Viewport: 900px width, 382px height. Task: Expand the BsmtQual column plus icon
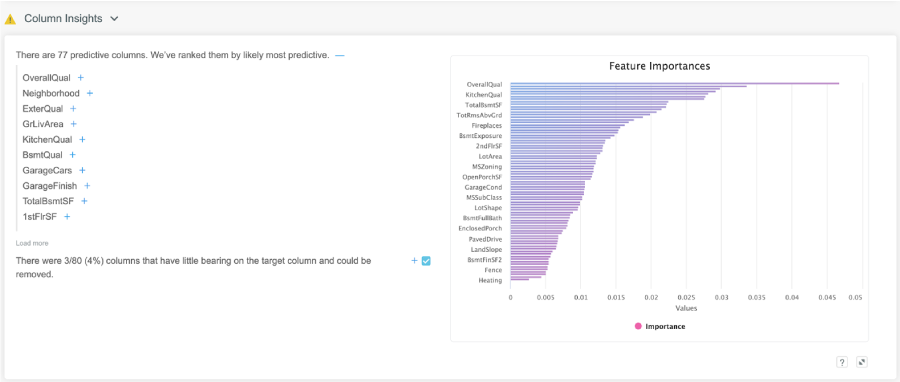click(72, 155)
